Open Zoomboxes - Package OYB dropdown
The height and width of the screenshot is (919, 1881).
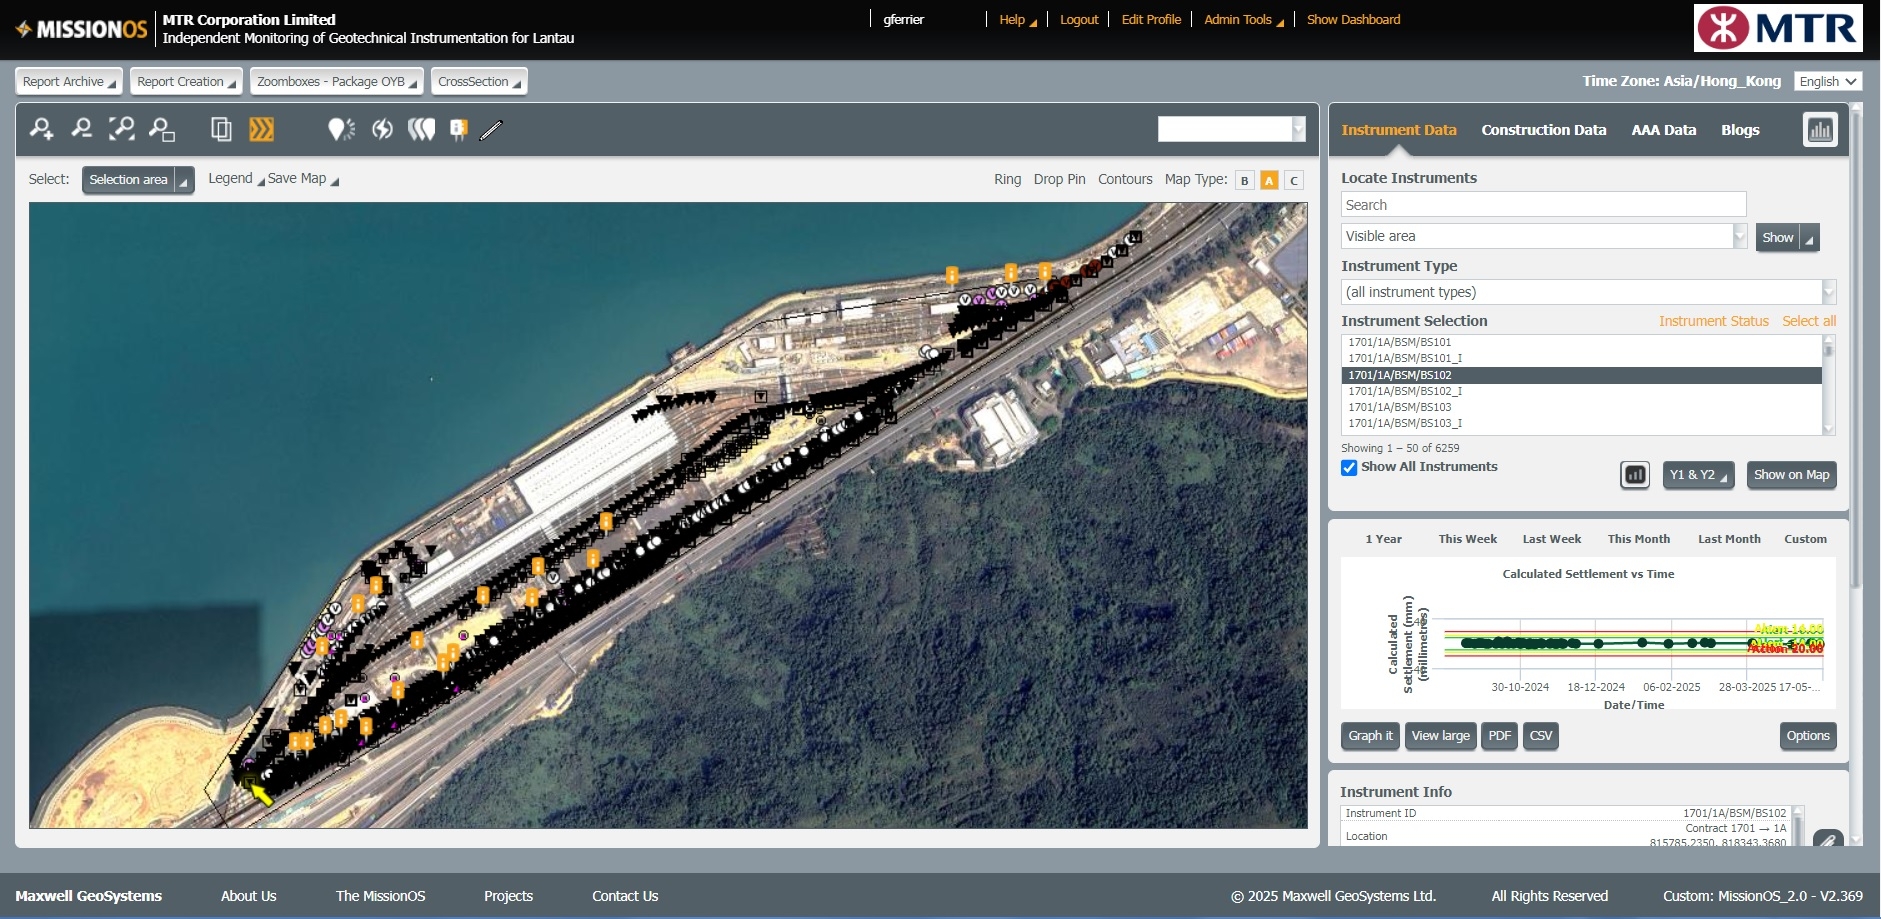pyautogui.click(x=337, y=81)
